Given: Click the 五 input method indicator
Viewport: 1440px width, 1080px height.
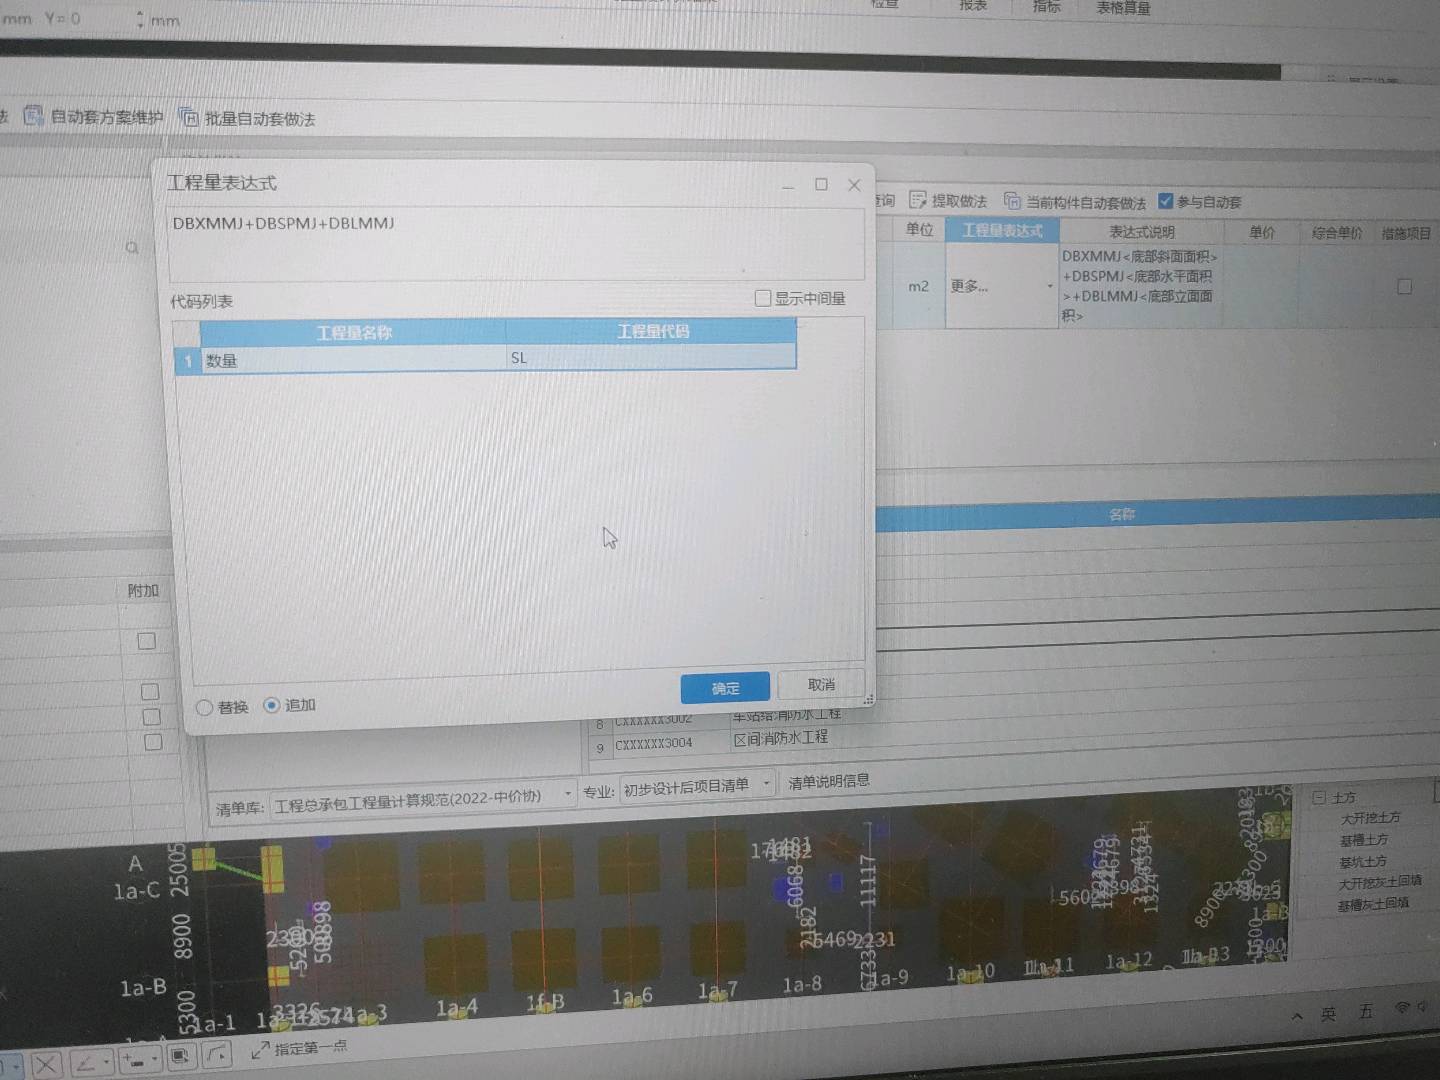Looking at the screenshot, I should 1366,1011.
